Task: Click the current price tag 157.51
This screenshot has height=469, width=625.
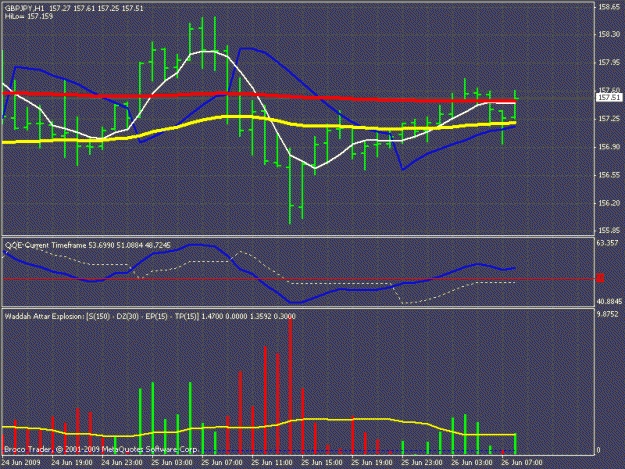Action: tap(609, 98)
